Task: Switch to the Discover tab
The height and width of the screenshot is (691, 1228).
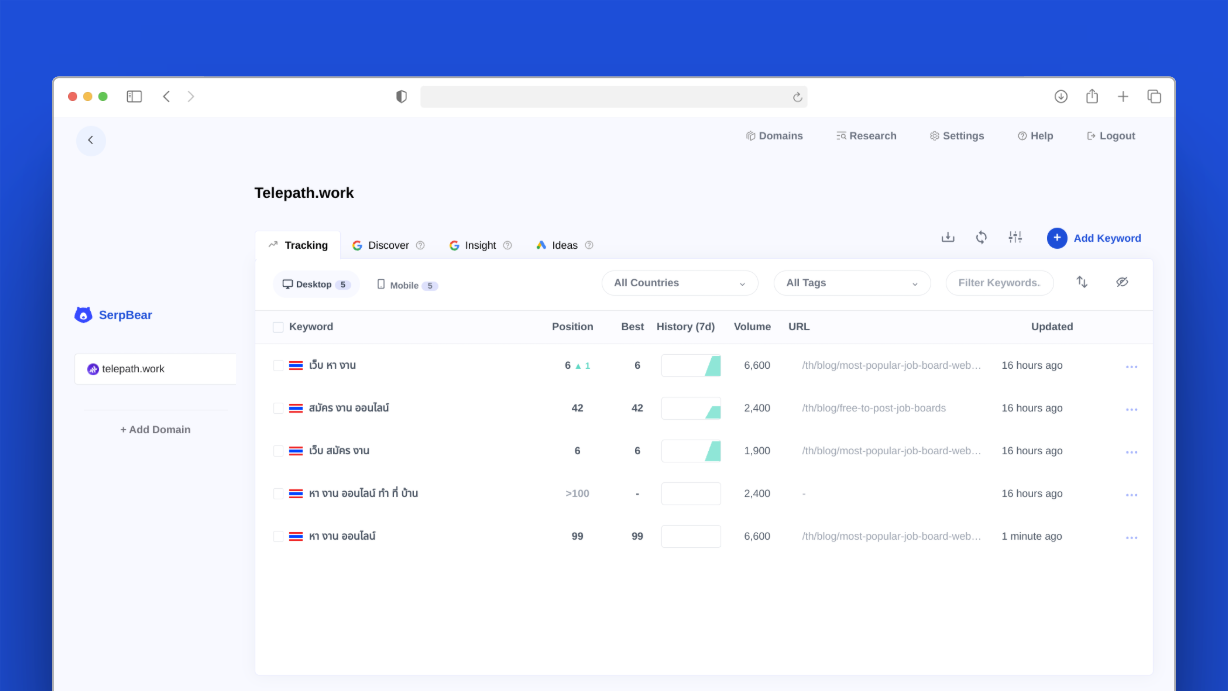Action: pos(387,245)
